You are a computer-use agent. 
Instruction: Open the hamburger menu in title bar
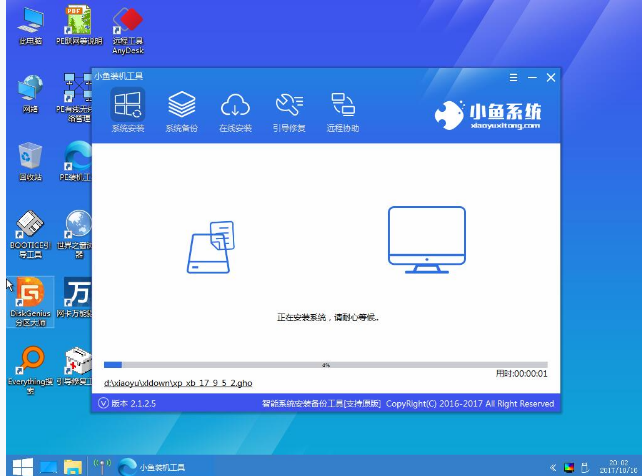tap(514, 77)
